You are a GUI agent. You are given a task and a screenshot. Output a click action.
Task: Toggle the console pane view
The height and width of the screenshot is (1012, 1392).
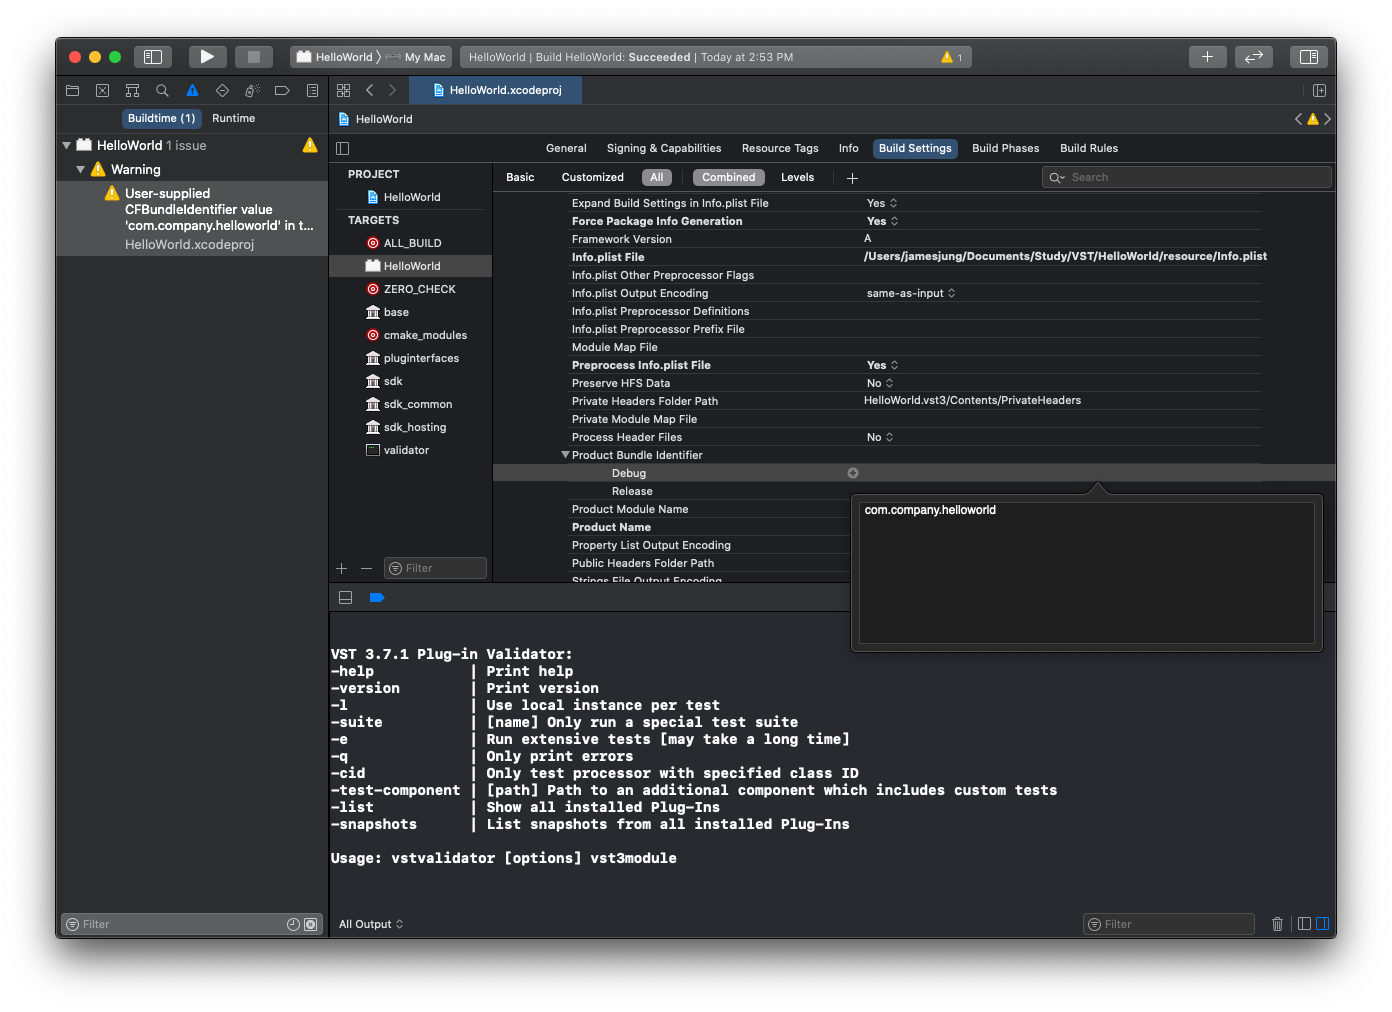click(1322, 924)
